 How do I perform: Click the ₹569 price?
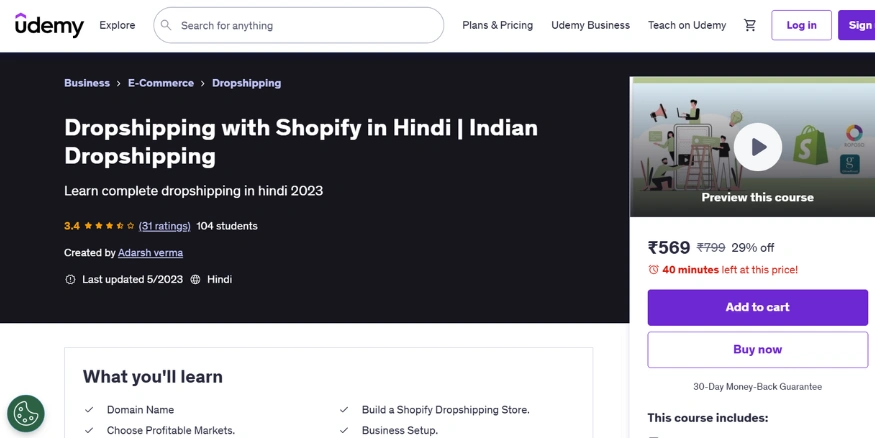[x=669, y=247]
